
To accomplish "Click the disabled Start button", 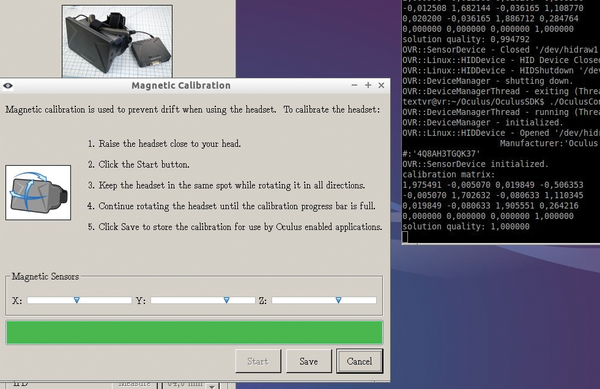I will 258,361.
